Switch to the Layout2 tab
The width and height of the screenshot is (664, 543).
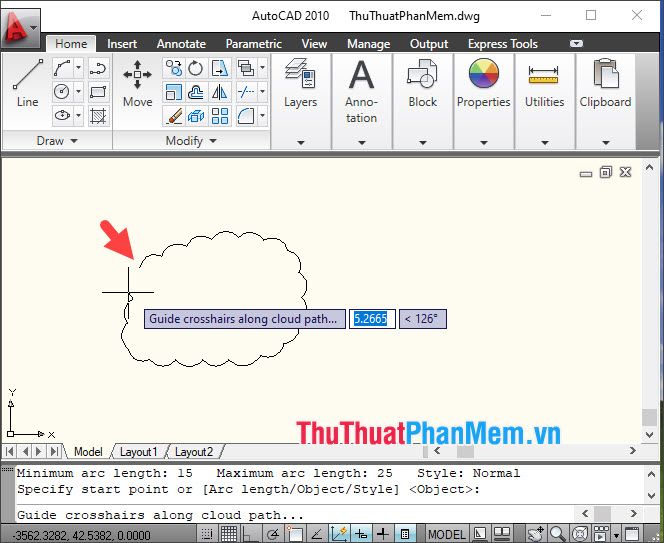(x=194, y=452)
